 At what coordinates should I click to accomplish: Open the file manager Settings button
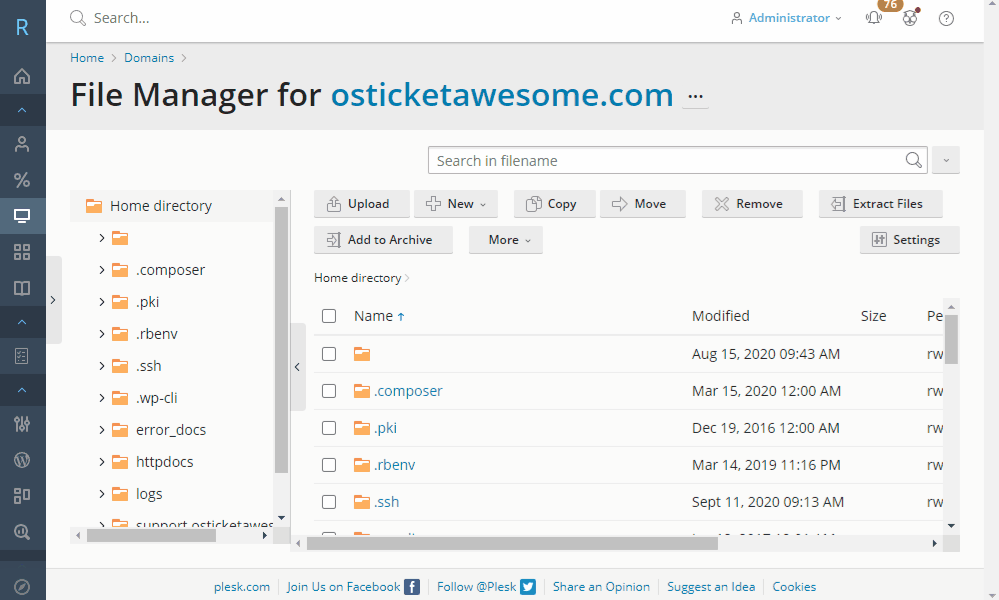[x=910, y=240]
